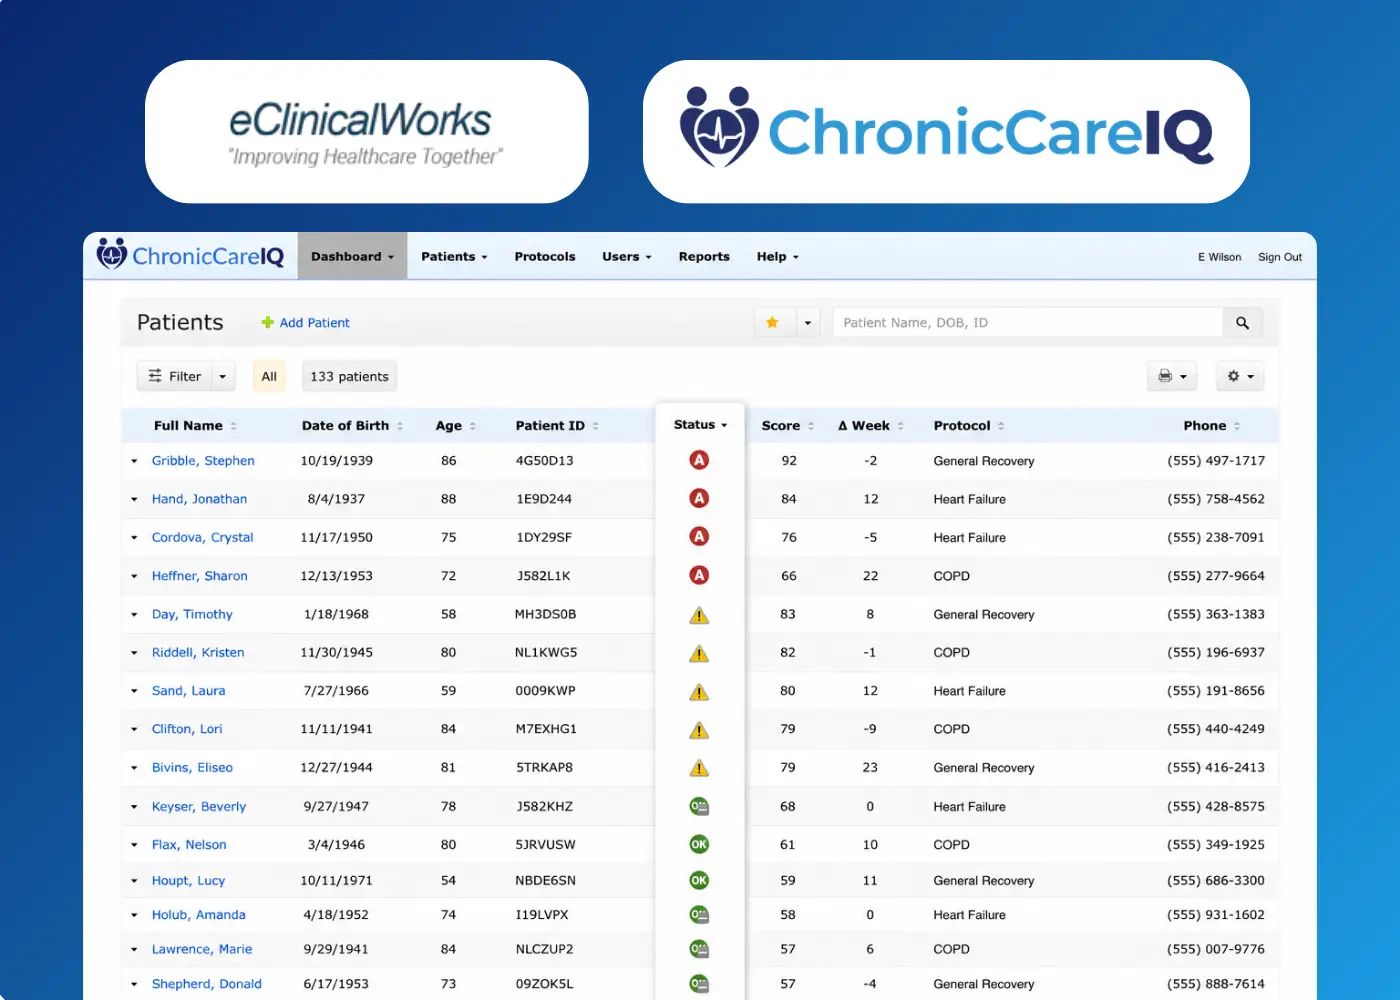
Task: Click warning status icon for Sand, Laura
Action: tap(699, 691)
